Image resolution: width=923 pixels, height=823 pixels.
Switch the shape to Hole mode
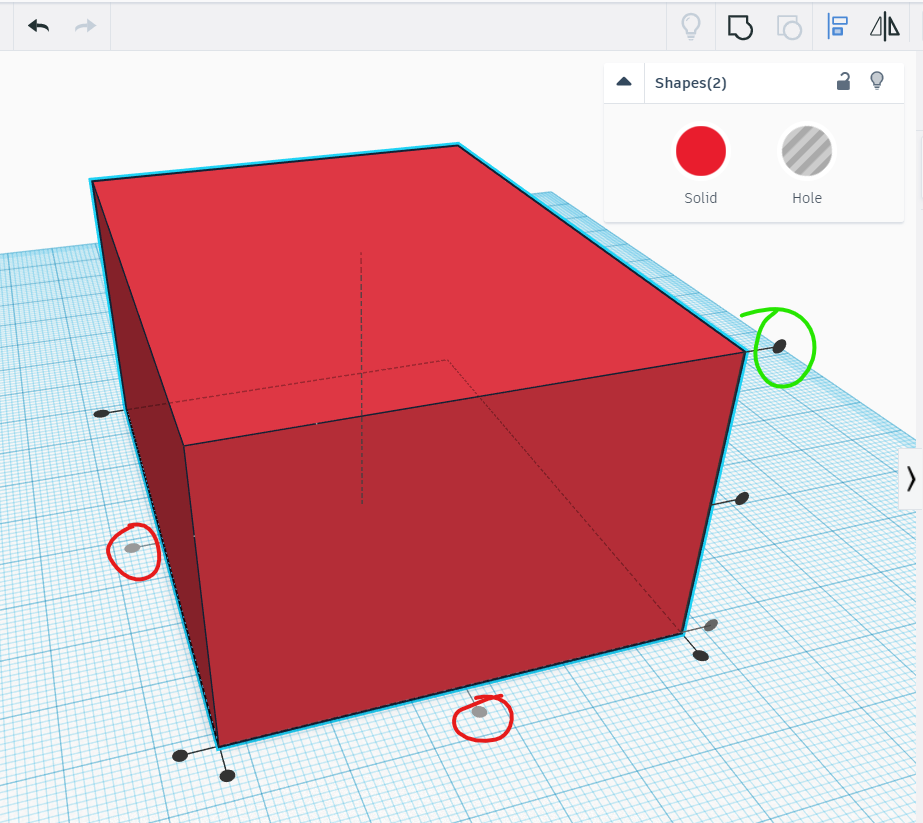806,150
